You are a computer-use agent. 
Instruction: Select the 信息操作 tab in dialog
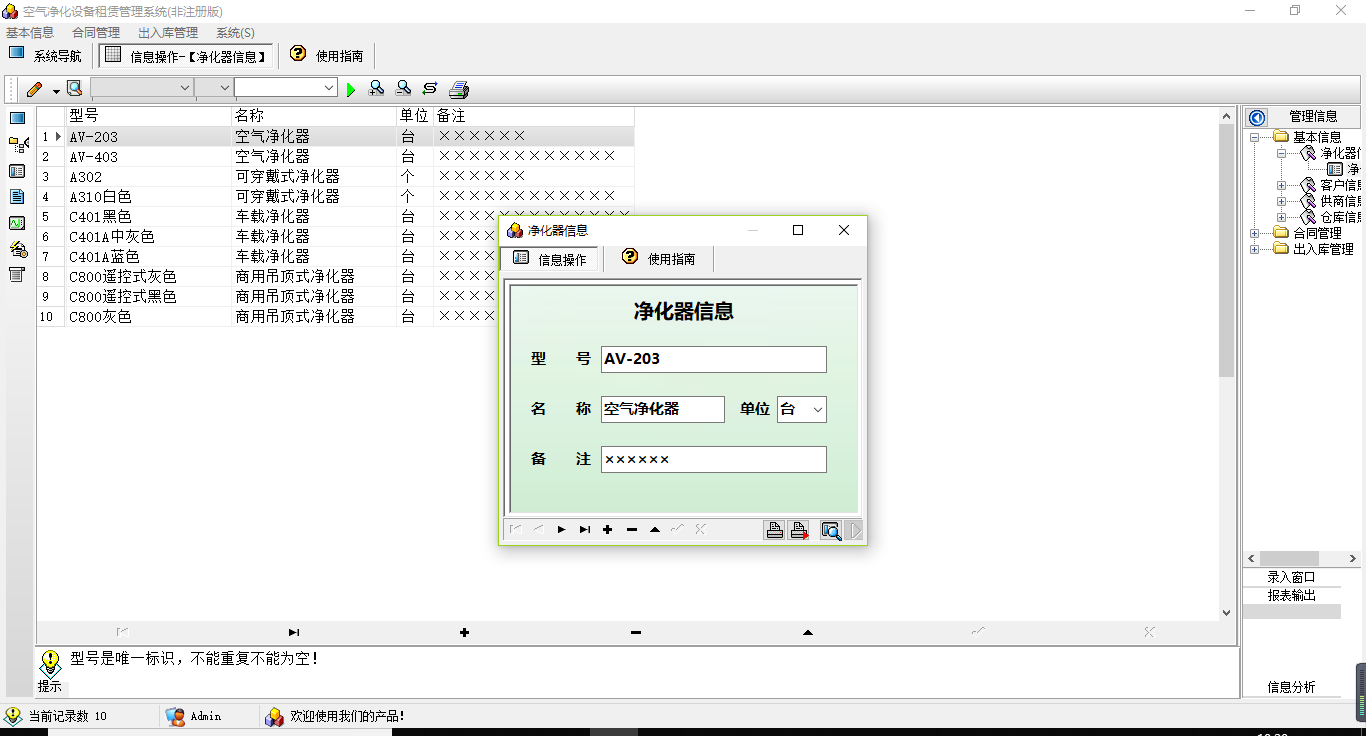coord(550,259)
